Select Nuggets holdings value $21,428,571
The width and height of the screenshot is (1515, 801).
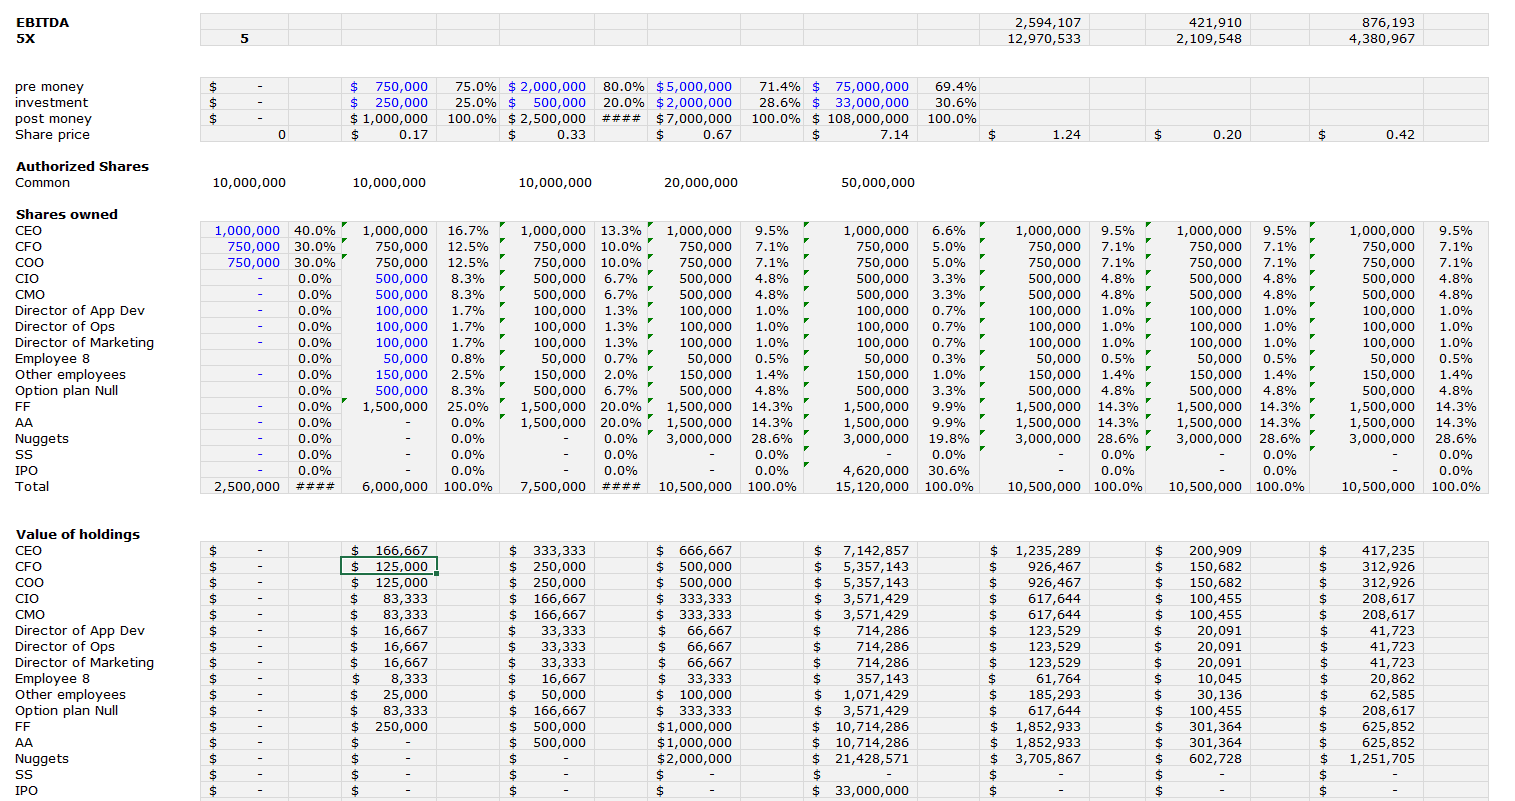coord(860,759)
